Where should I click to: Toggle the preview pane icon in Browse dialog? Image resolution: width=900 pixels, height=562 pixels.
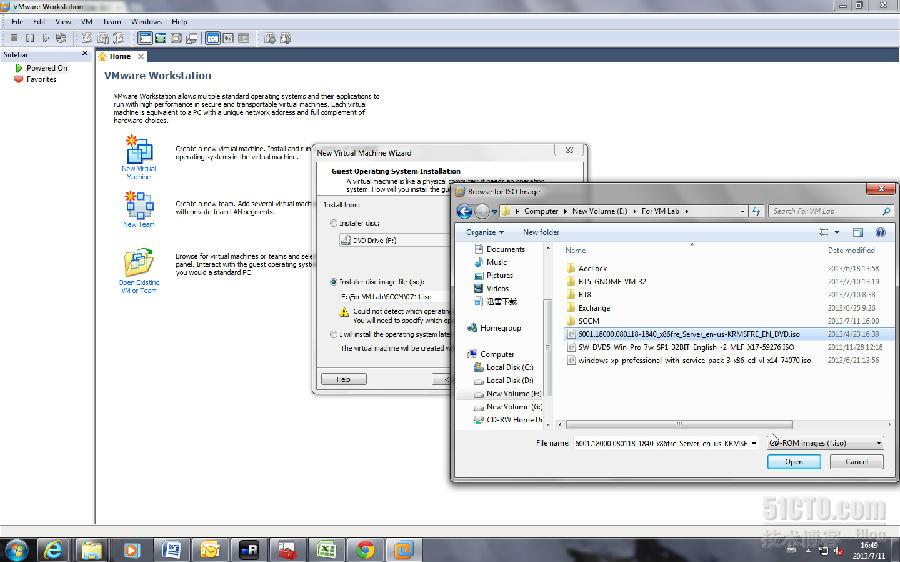tap(858, 232)
